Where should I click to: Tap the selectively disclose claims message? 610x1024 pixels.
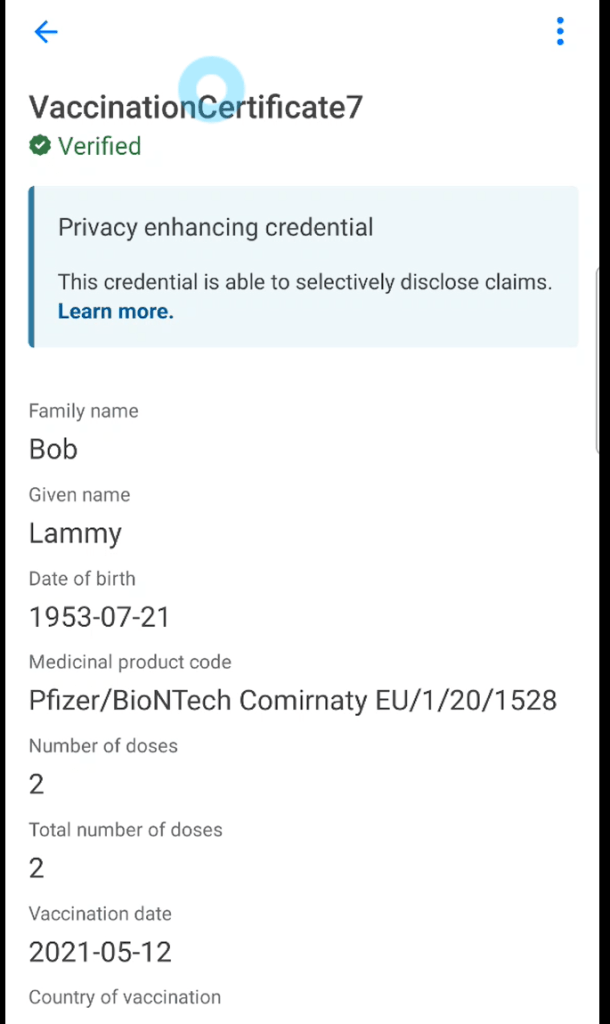[304, 282]
